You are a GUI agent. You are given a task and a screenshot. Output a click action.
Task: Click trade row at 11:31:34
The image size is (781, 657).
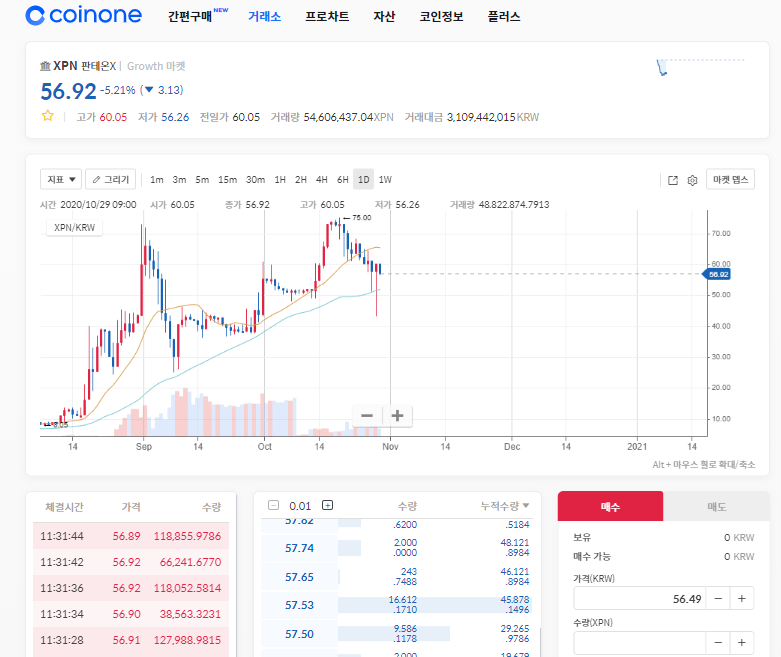click(131, 614)
